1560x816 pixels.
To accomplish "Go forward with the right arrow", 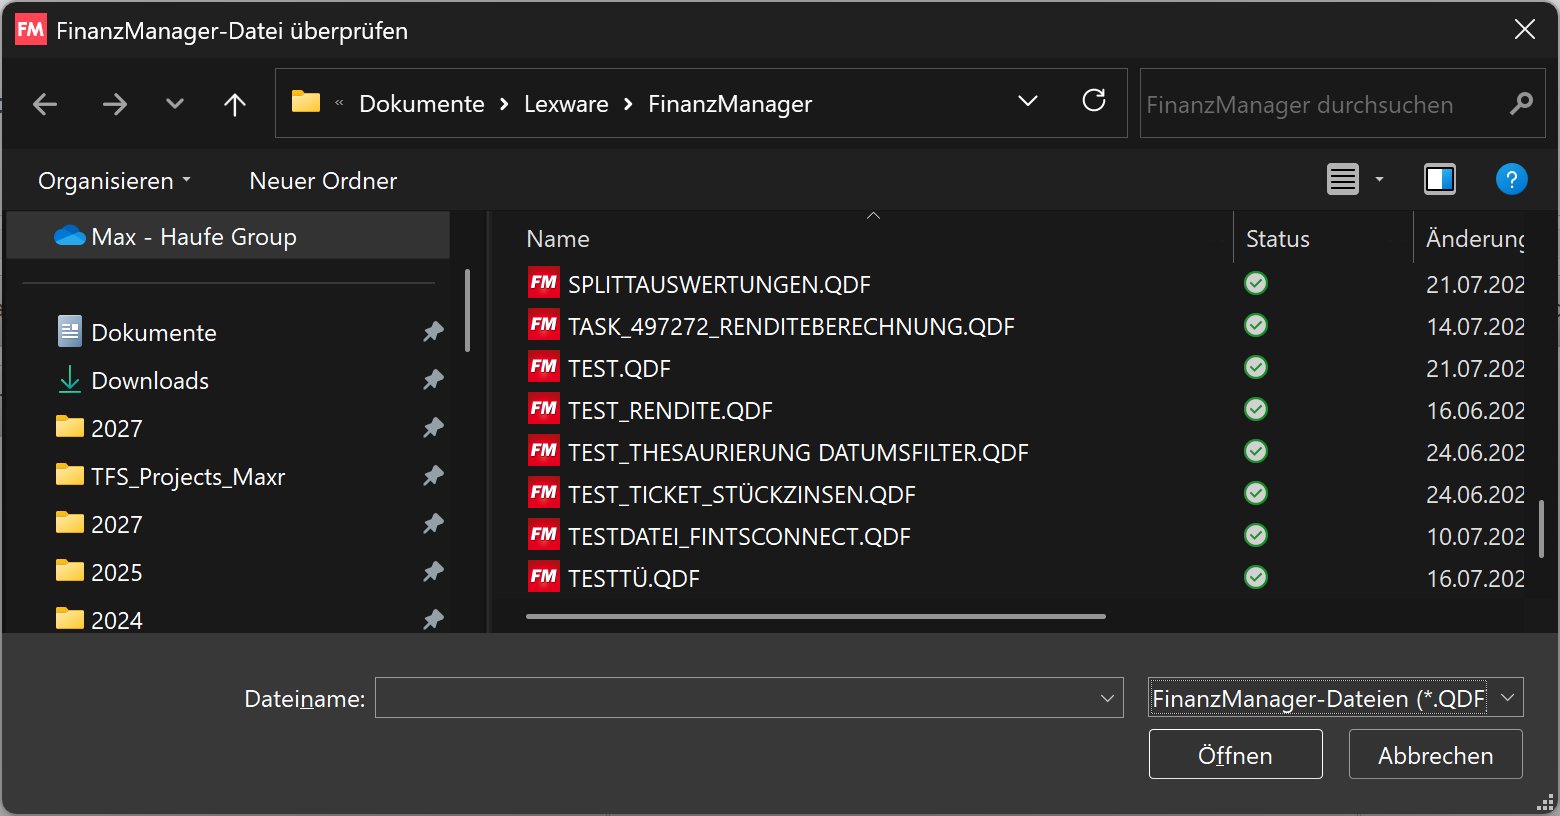I will (x=115, y=104).
